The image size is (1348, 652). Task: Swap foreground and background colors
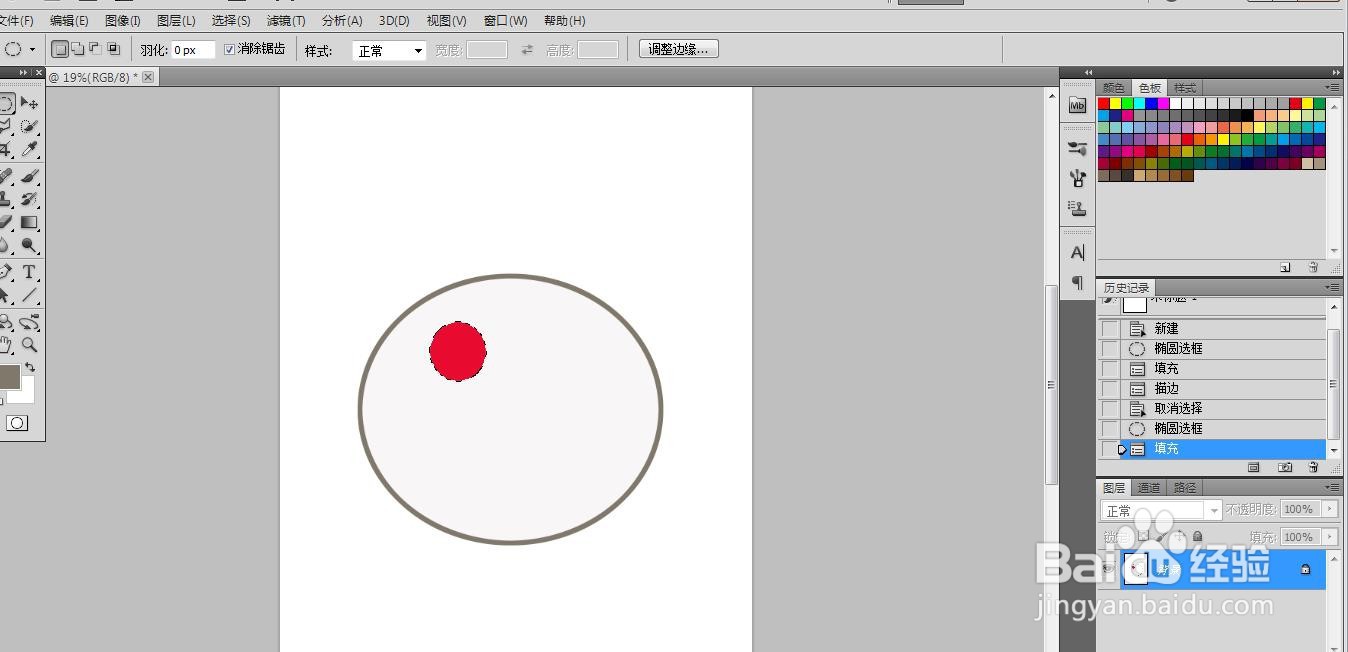(x=30, y=368)
